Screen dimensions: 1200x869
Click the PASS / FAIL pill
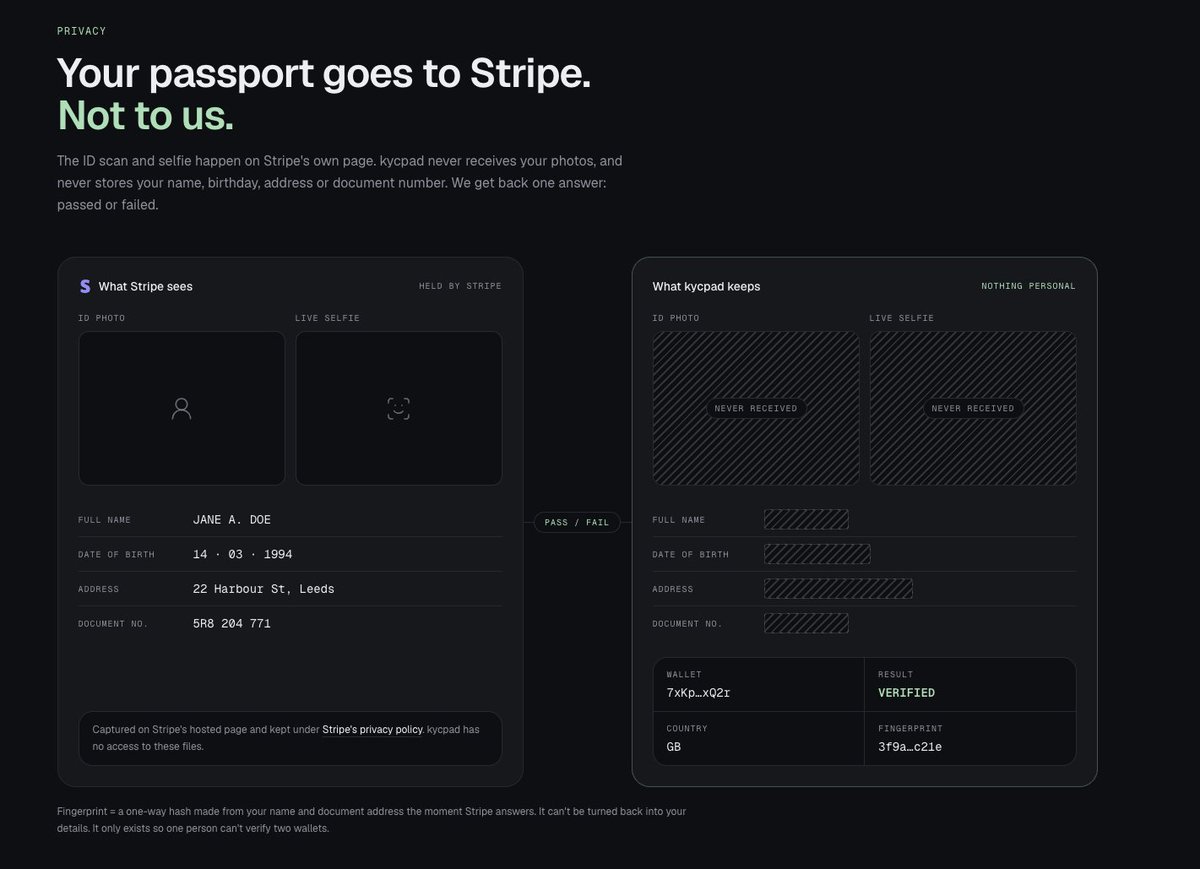pyautogui.click(x=577, y=522)
